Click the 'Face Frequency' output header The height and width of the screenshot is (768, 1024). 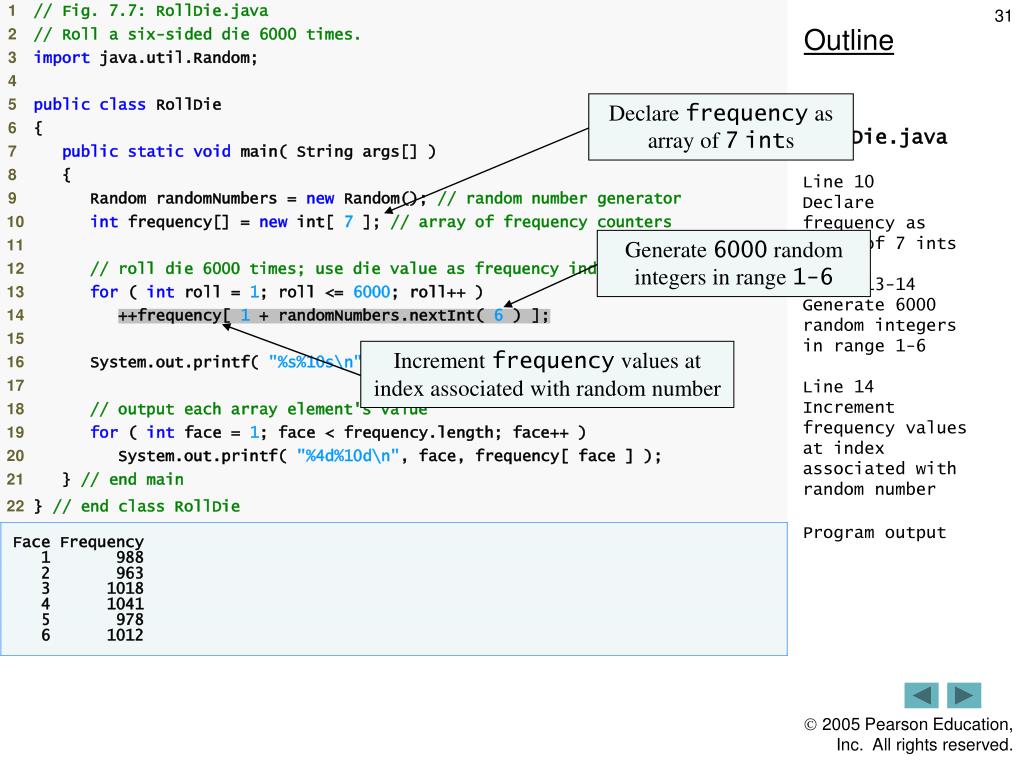click(78, 542)
